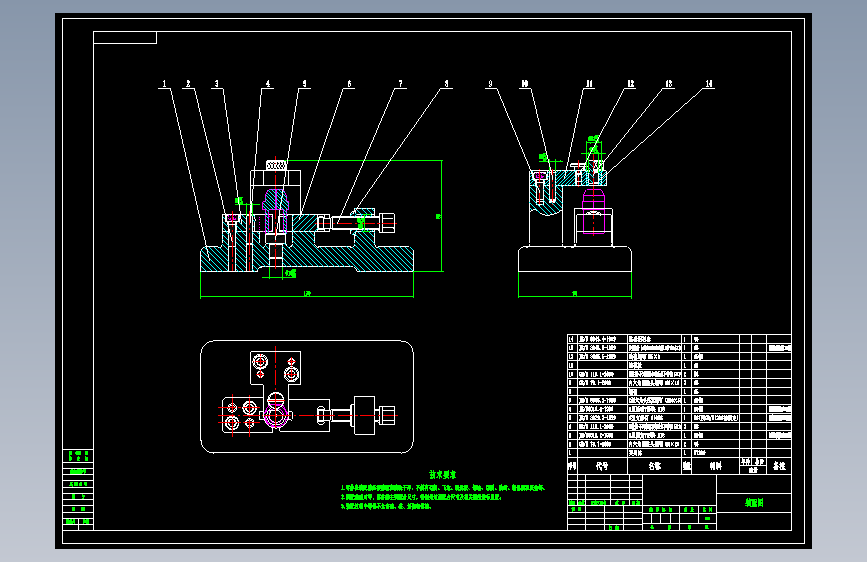This screenshot has height=562, width=867.
Task: Click the 备注 column header cell
Action: [x=779, y=466]
